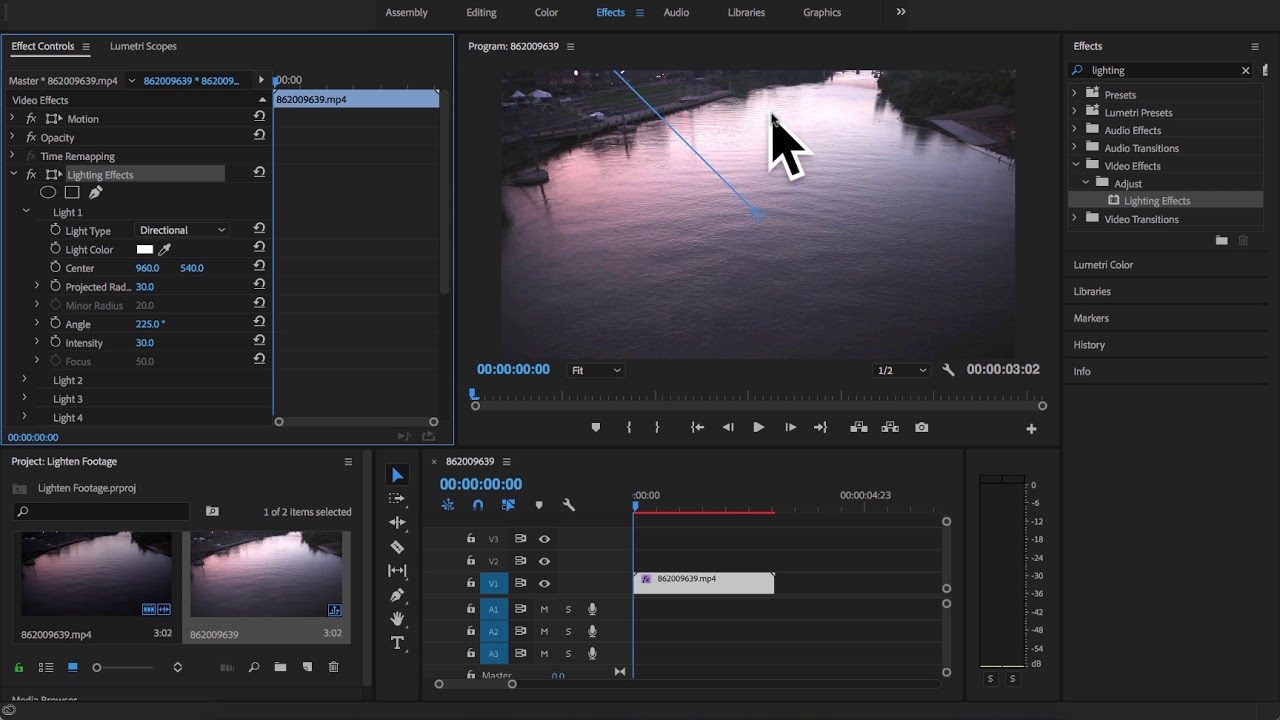The image size is (1280, 720).
Task: Step forward one frame
Action: point(790,427)
